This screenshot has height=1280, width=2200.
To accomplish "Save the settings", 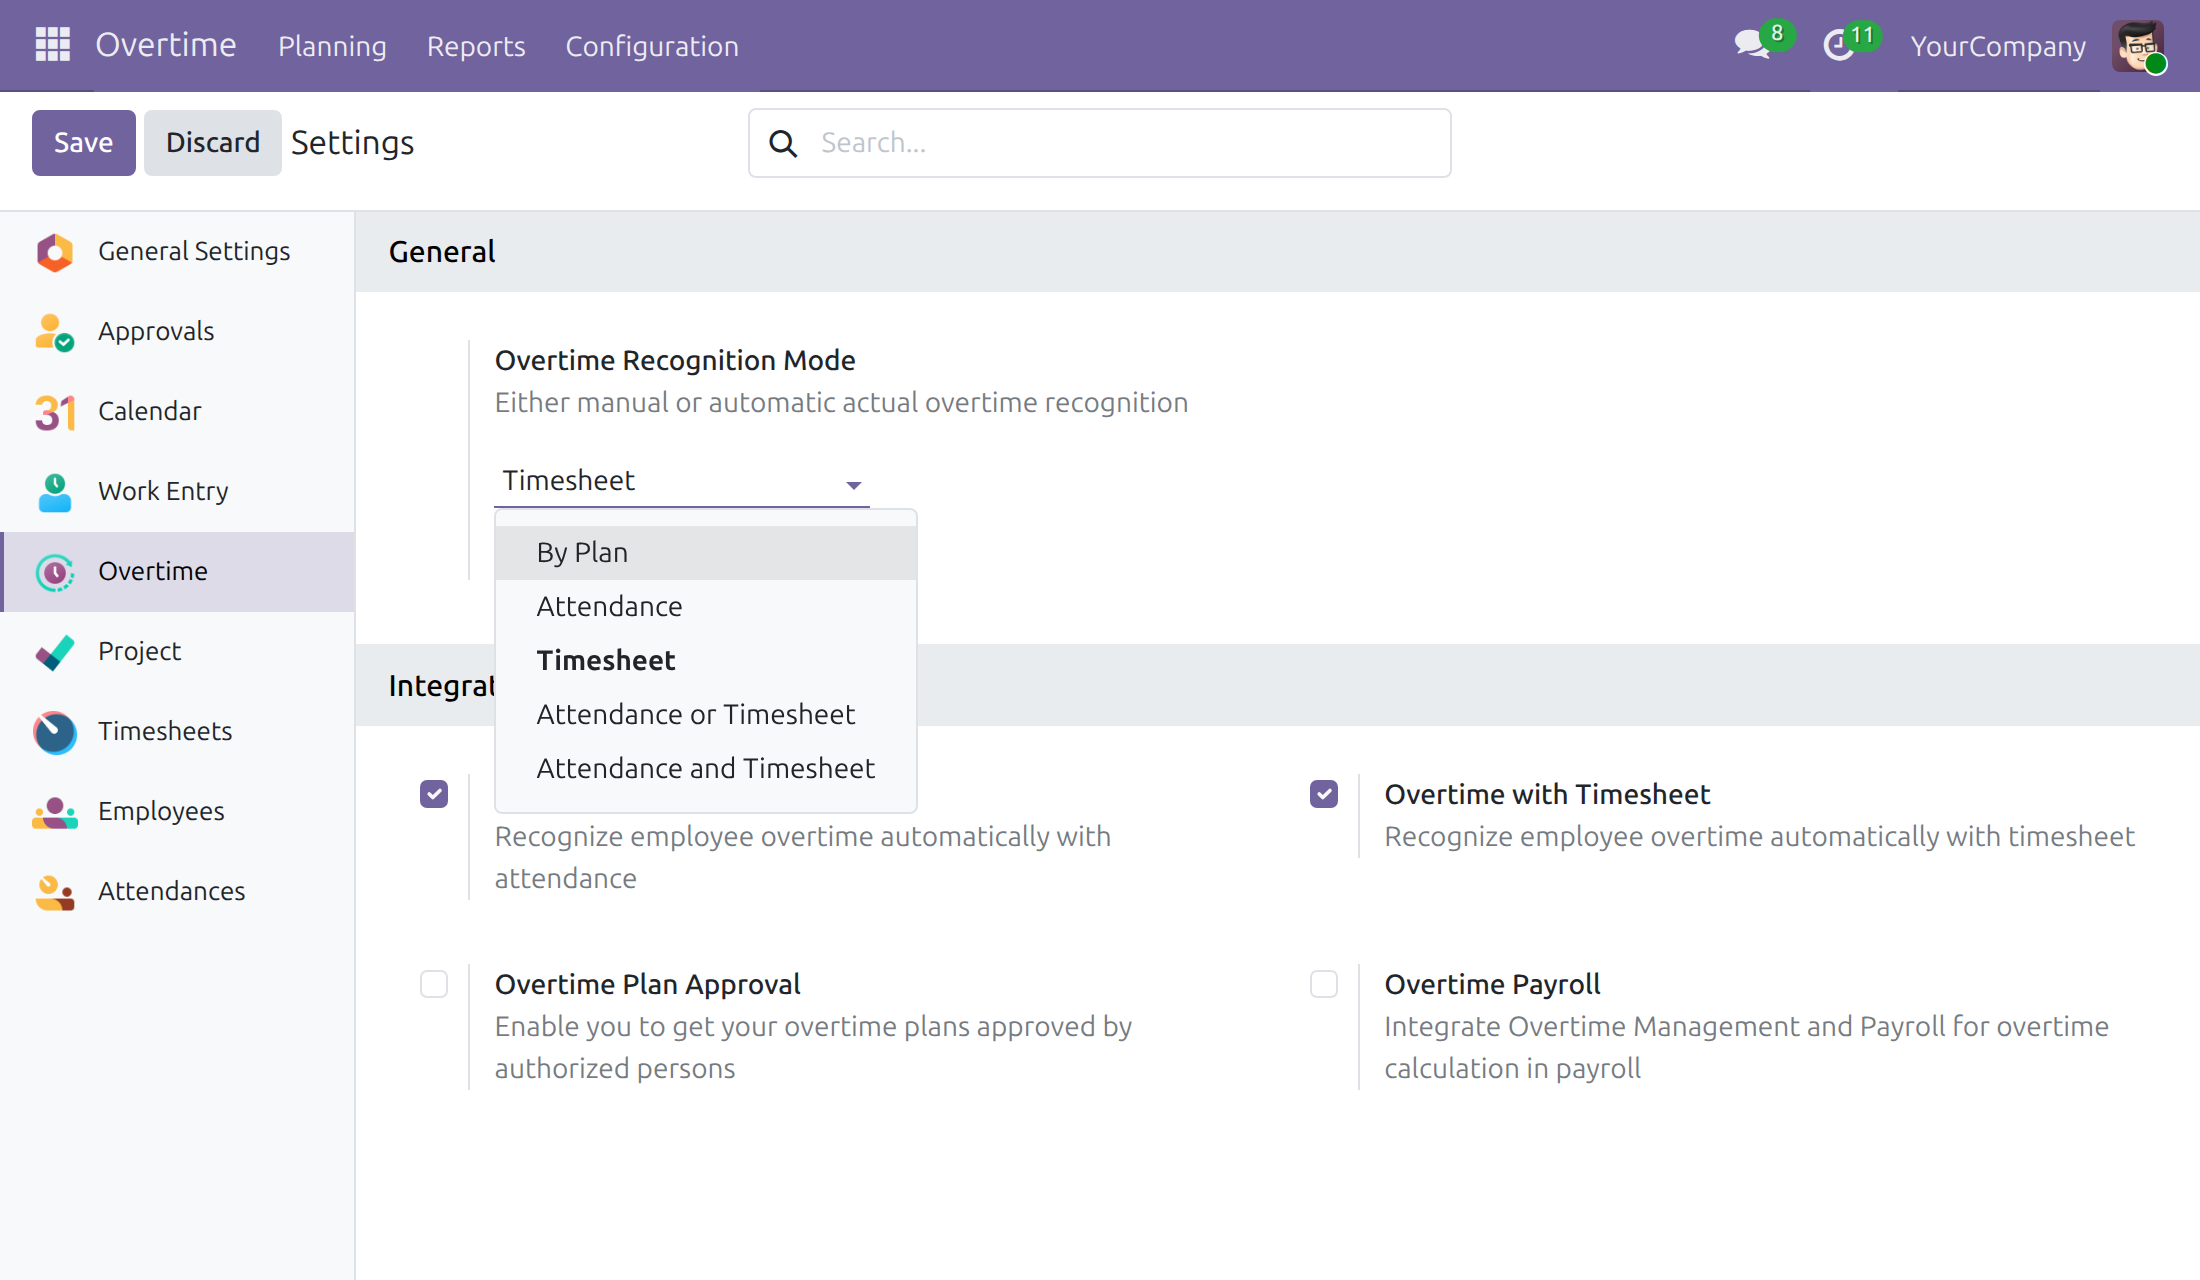I will tap(84, 143).
